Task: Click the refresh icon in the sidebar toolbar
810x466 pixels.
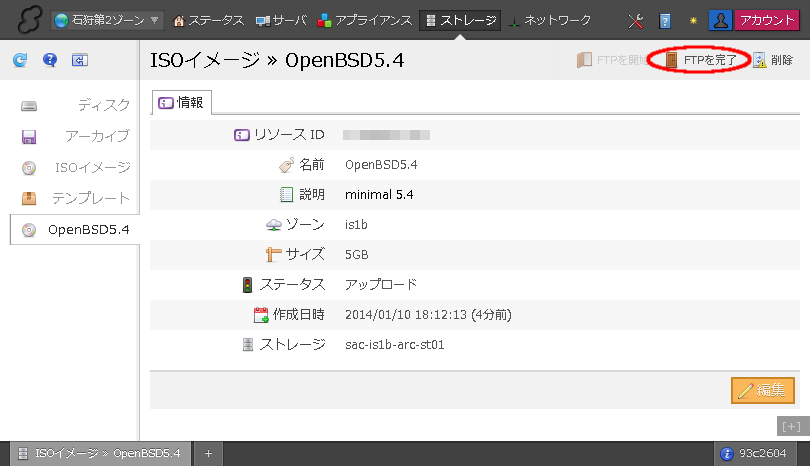Action: (20, 61)
